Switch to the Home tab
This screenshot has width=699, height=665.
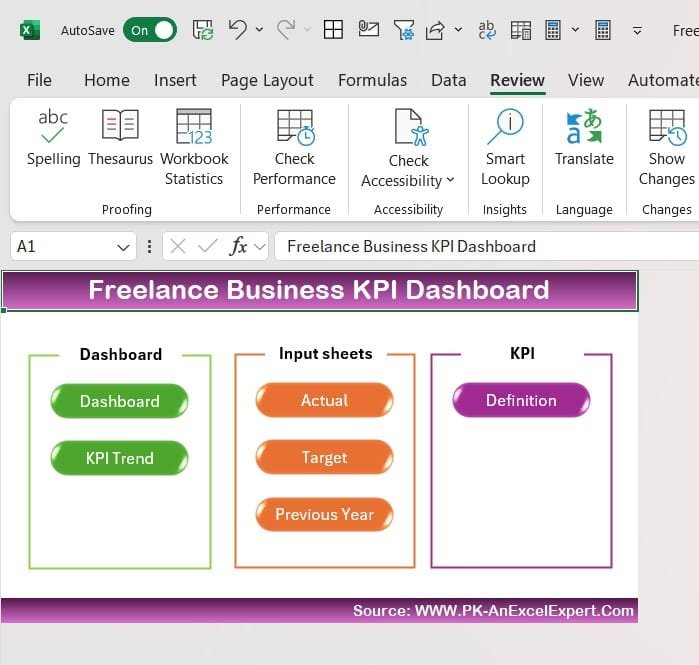(107, 80)
